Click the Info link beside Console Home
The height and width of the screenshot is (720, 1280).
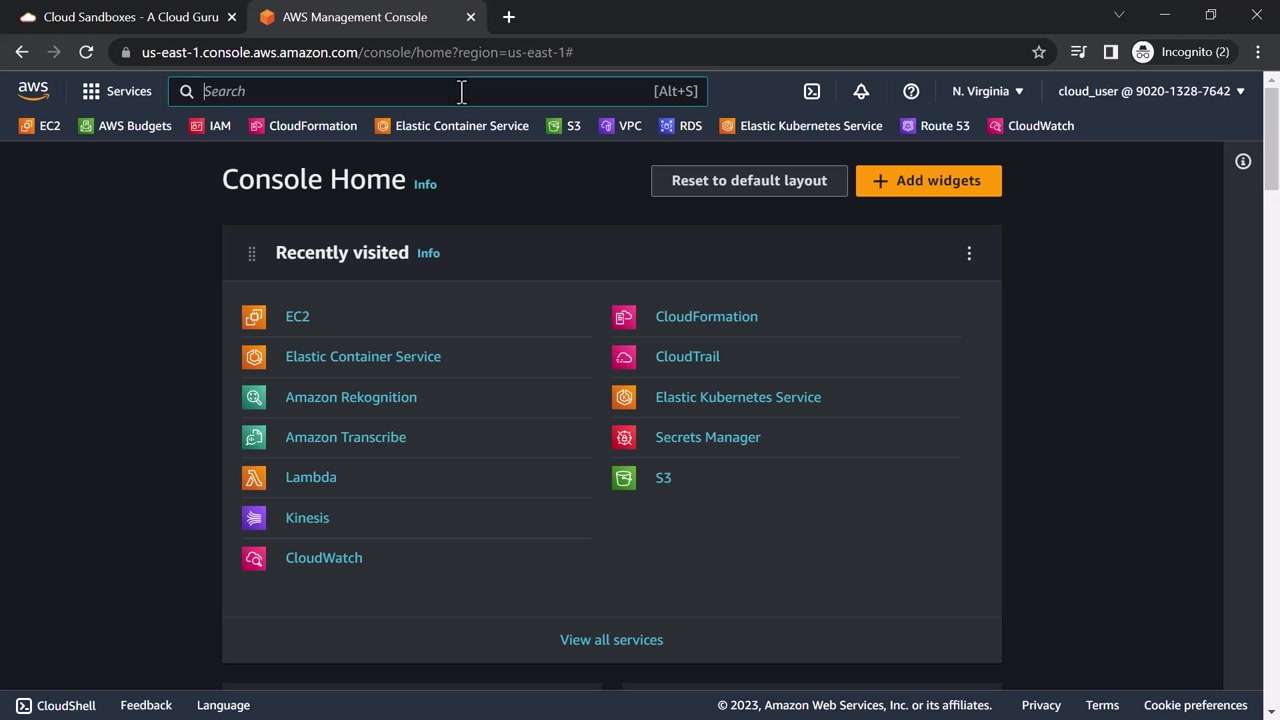(425, 184)
